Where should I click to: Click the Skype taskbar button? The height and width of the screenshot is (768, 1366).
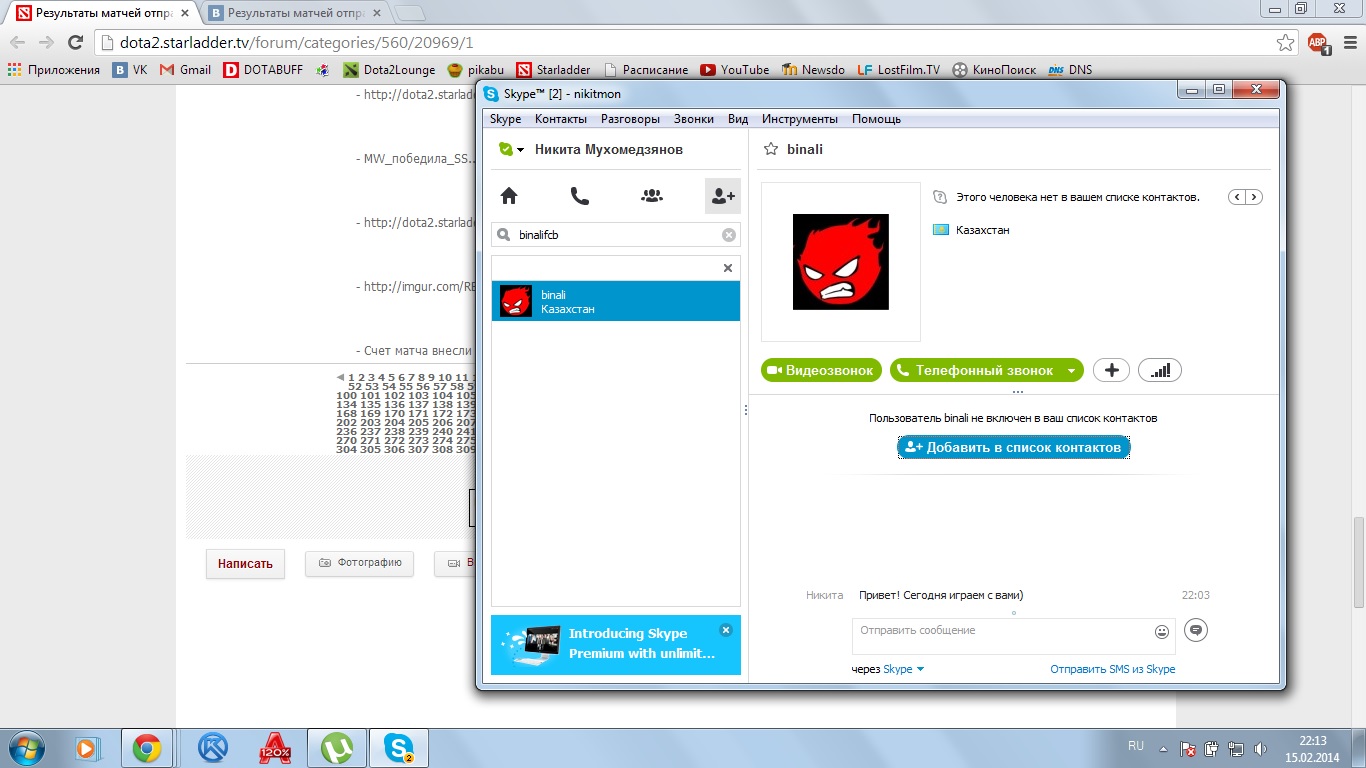pos(399,747)
